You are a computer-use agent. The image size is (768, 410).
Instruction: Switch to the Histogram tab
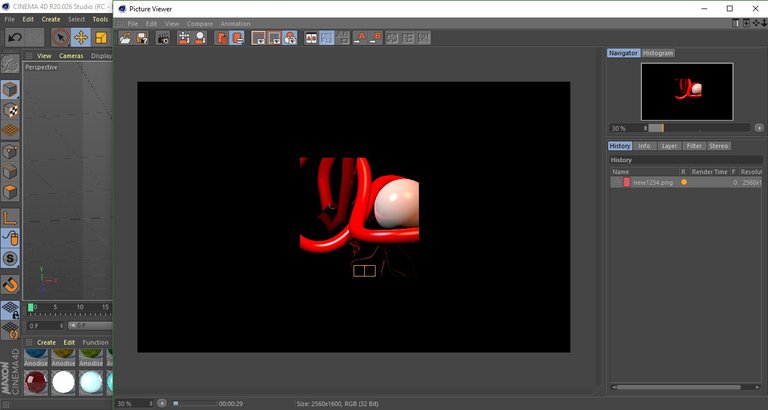pyautogui.click(x=658, y=53)
